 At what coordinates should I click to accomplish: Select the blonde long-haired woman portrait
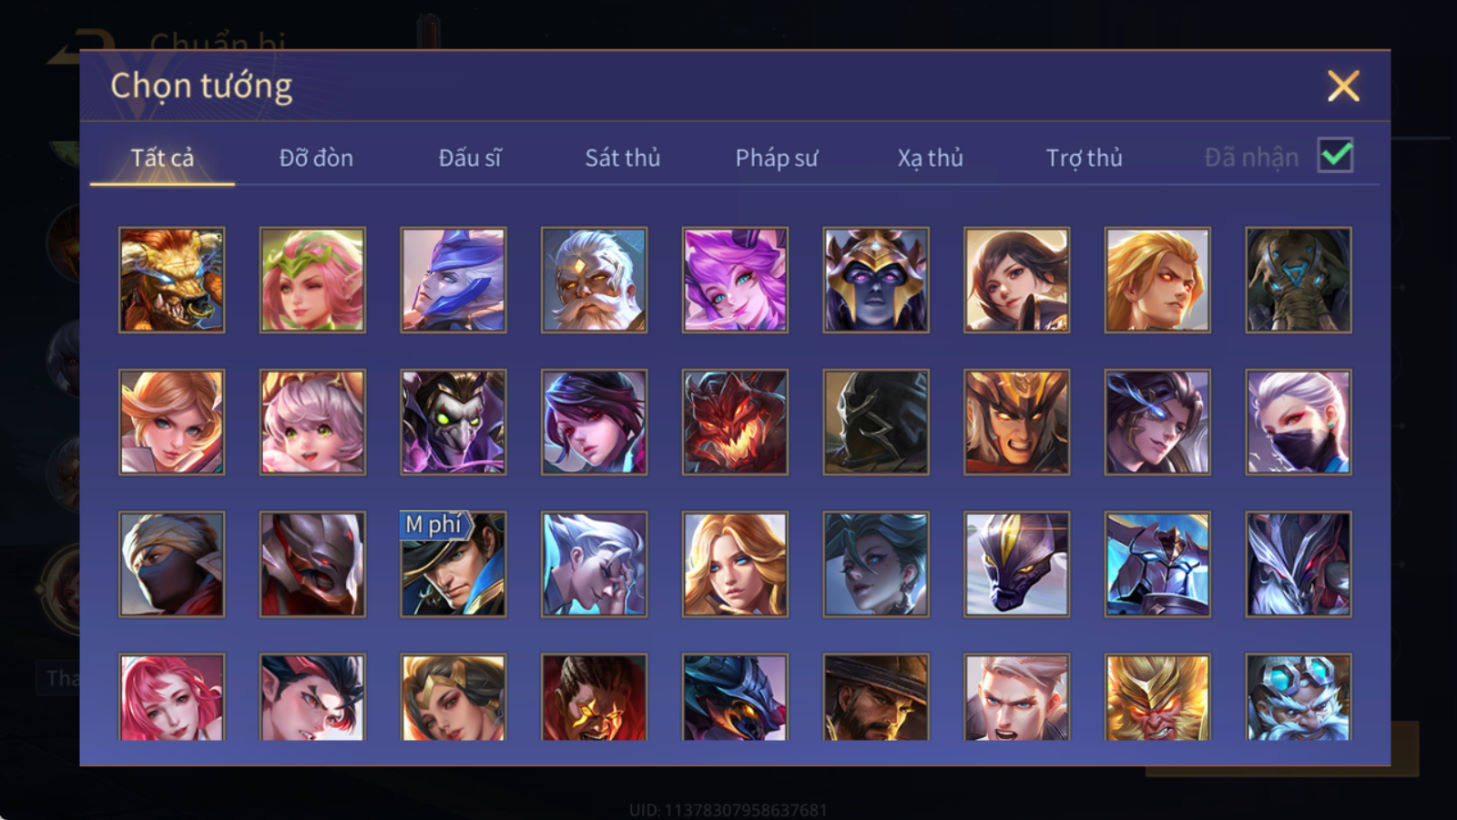click(x=735, y=564)
